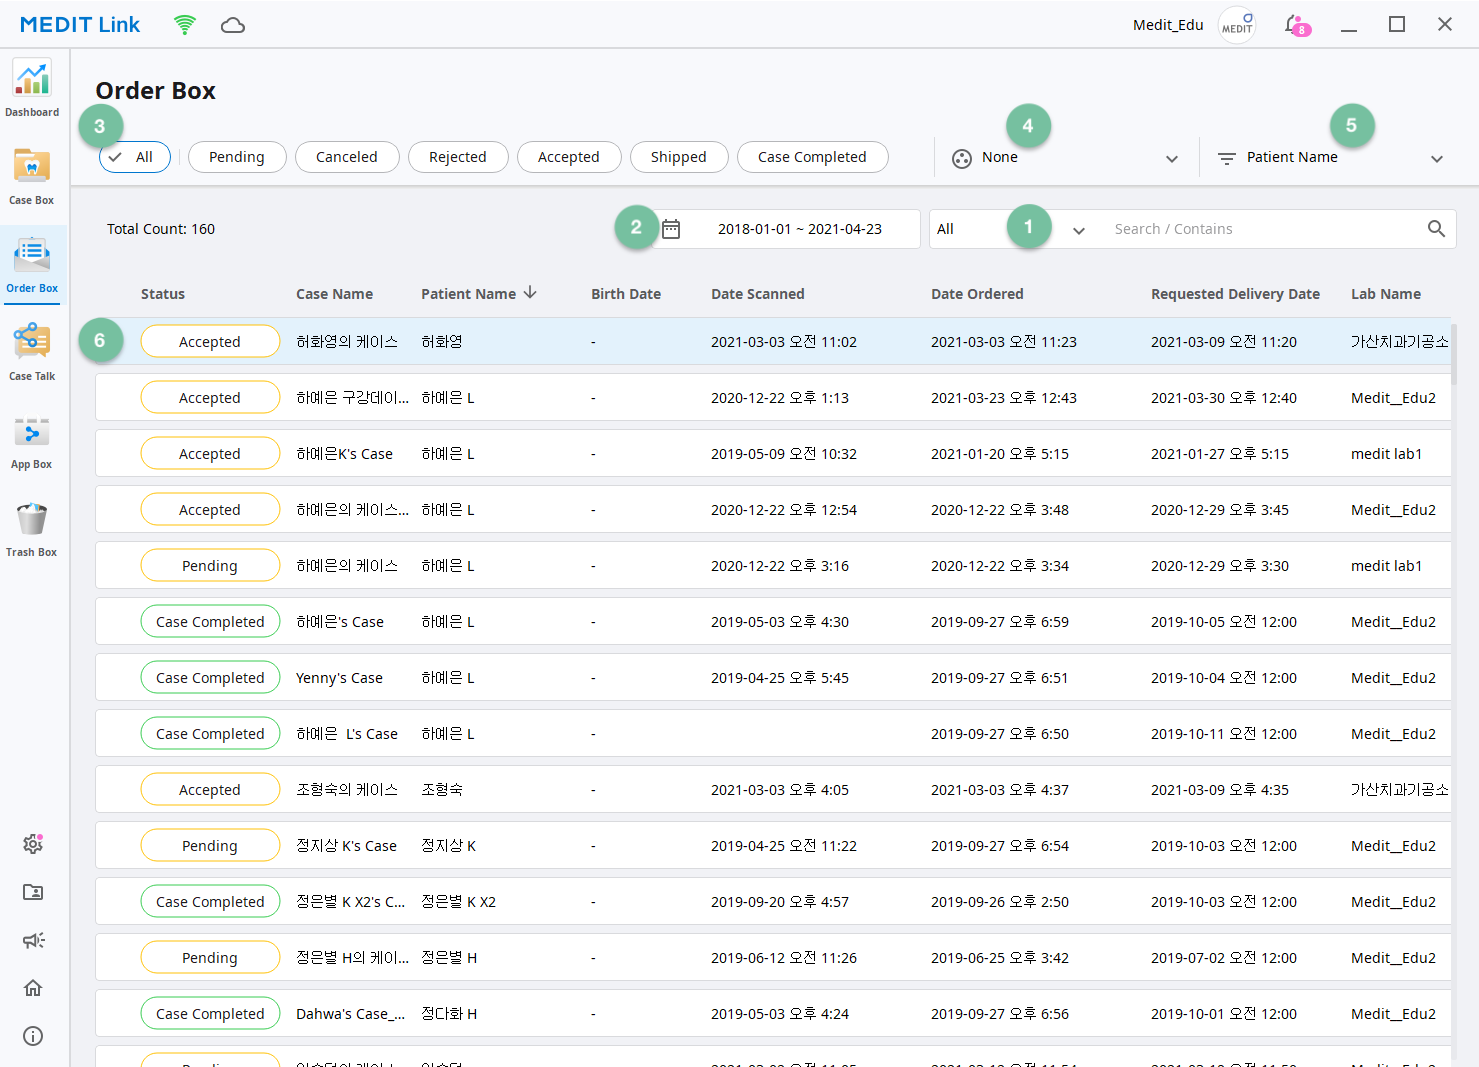Screen dimensions: 1479x1067
Task: Enable the Shipped status filter
Action: click(679, 157)
